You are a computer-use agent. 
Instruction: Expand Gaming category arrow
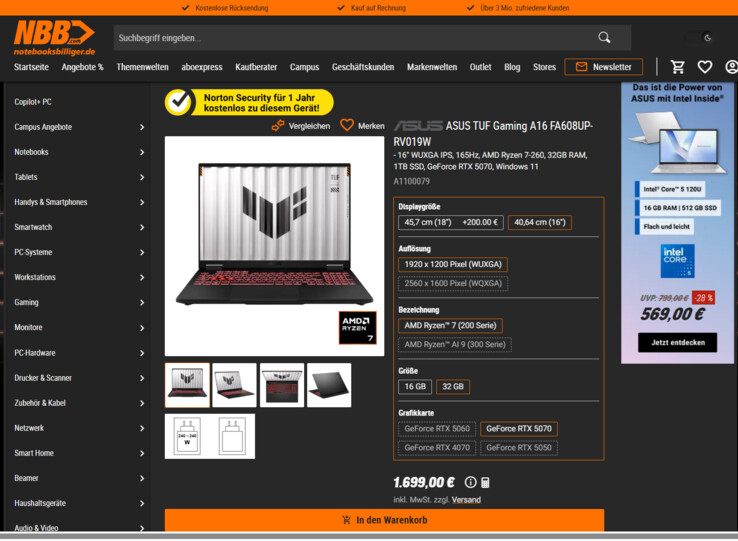tap(142, 302)
